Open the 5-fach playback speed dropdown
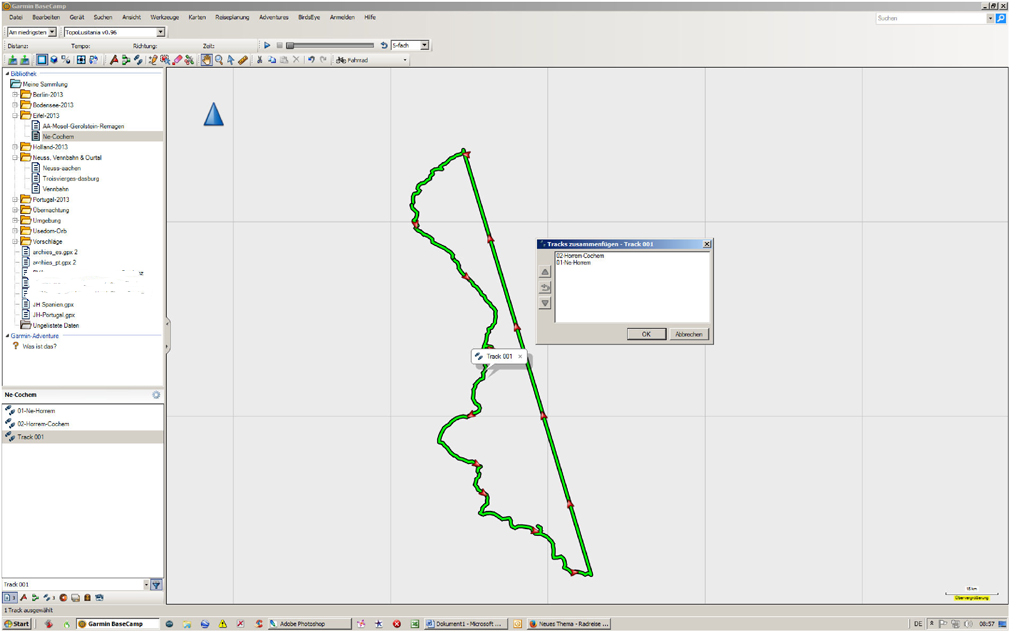This screenshot has height=639, width=1024. pos(424,45)
